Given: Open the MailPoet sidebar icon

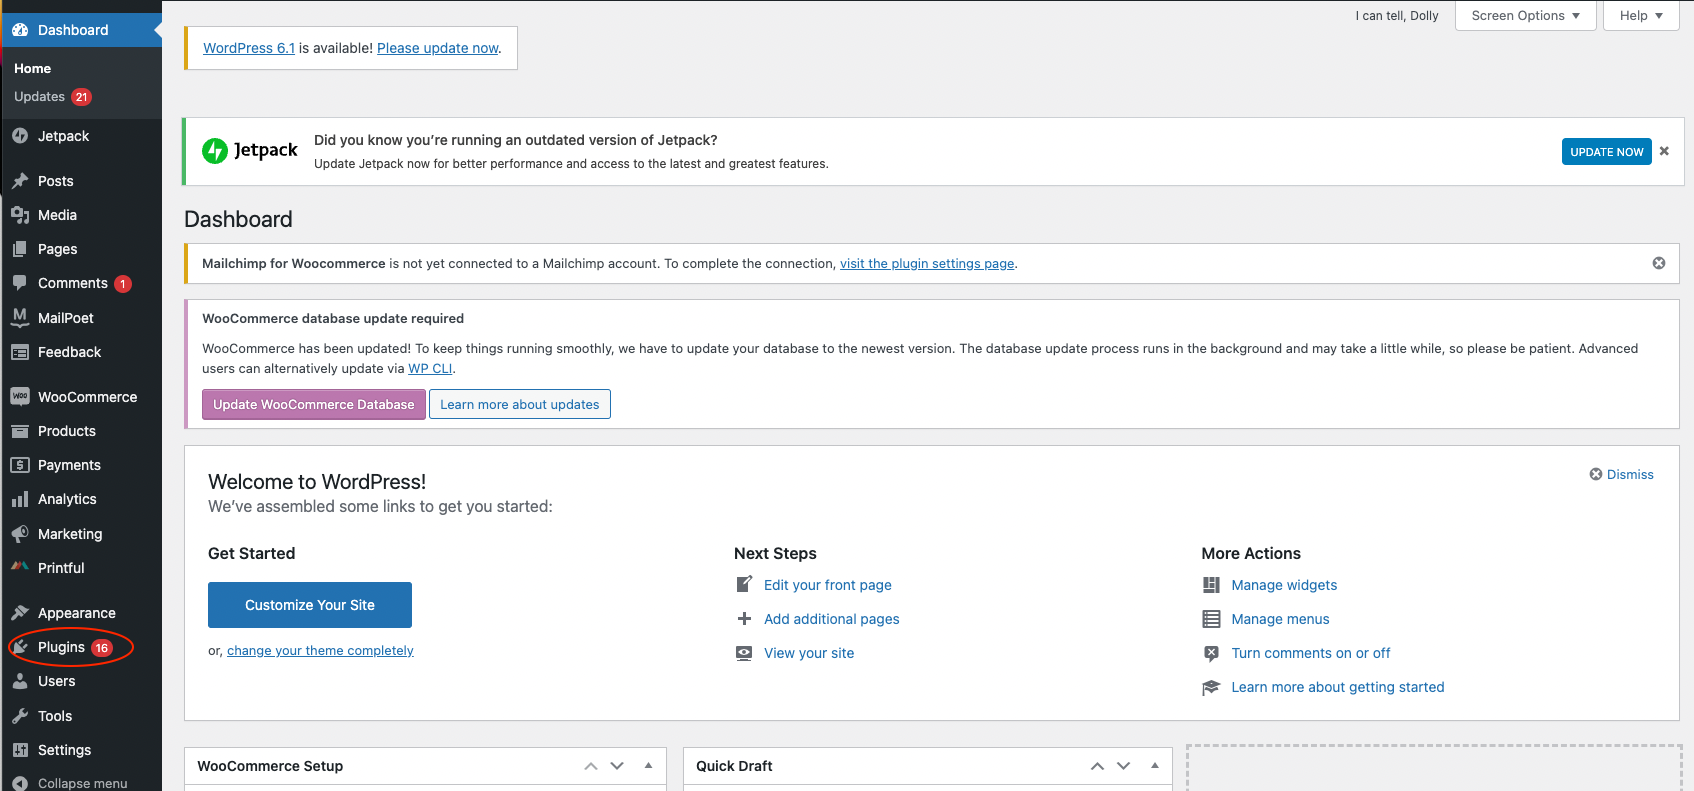Looking at the screenshot, I should 20,318.
